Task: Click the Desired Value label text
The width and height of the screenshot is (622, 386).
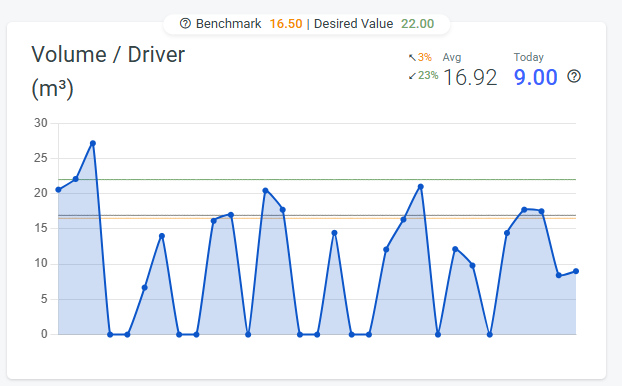Action: [353, 24]
